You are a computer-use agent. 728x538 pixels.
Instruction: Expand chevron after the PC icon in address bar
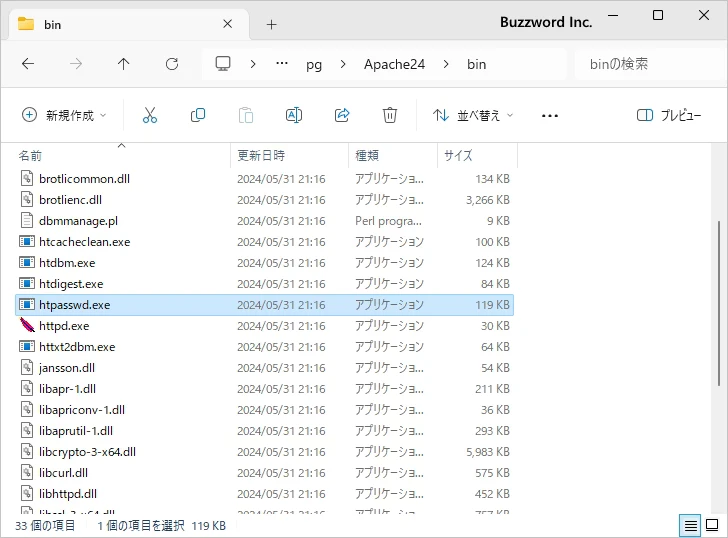pyautogui.click(x=253, y=64)
